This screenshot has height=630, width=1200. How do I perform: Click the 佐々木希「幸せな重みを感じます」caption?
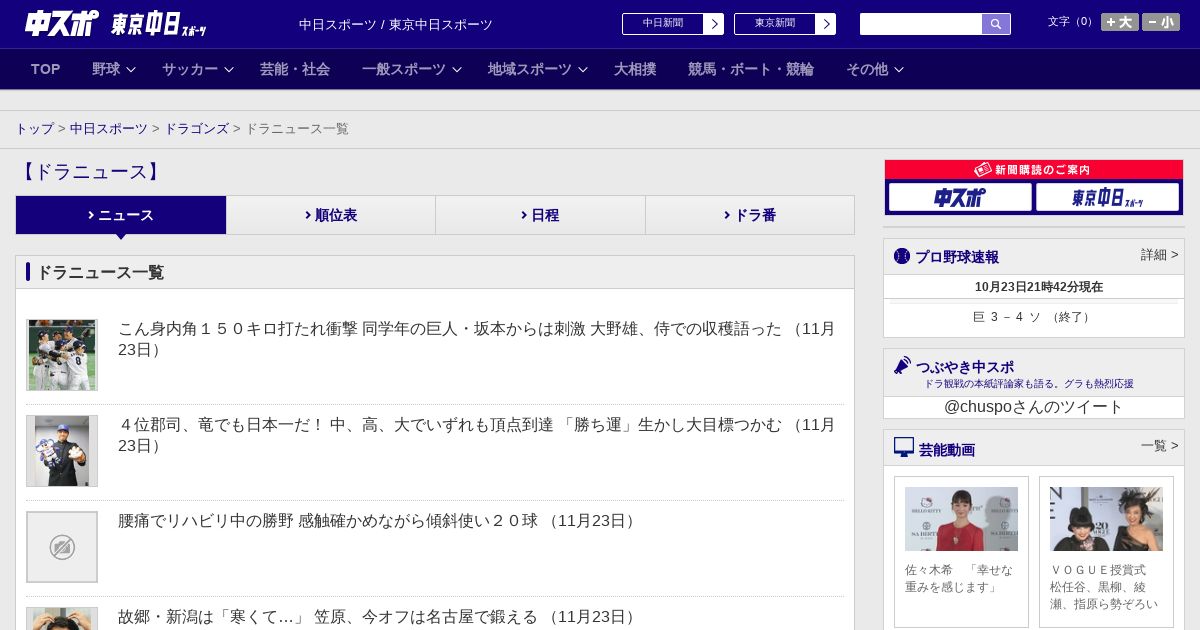[x=960, y=578]
